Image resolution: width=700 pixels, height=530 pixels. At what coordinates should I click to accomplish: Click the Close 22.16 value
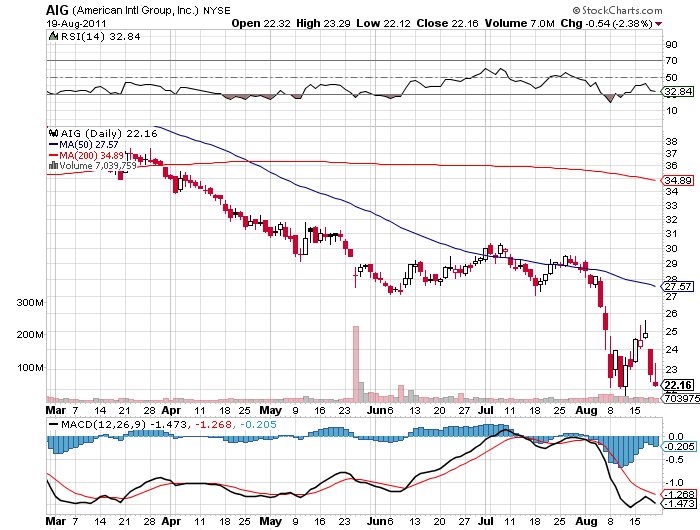point(447,23)
